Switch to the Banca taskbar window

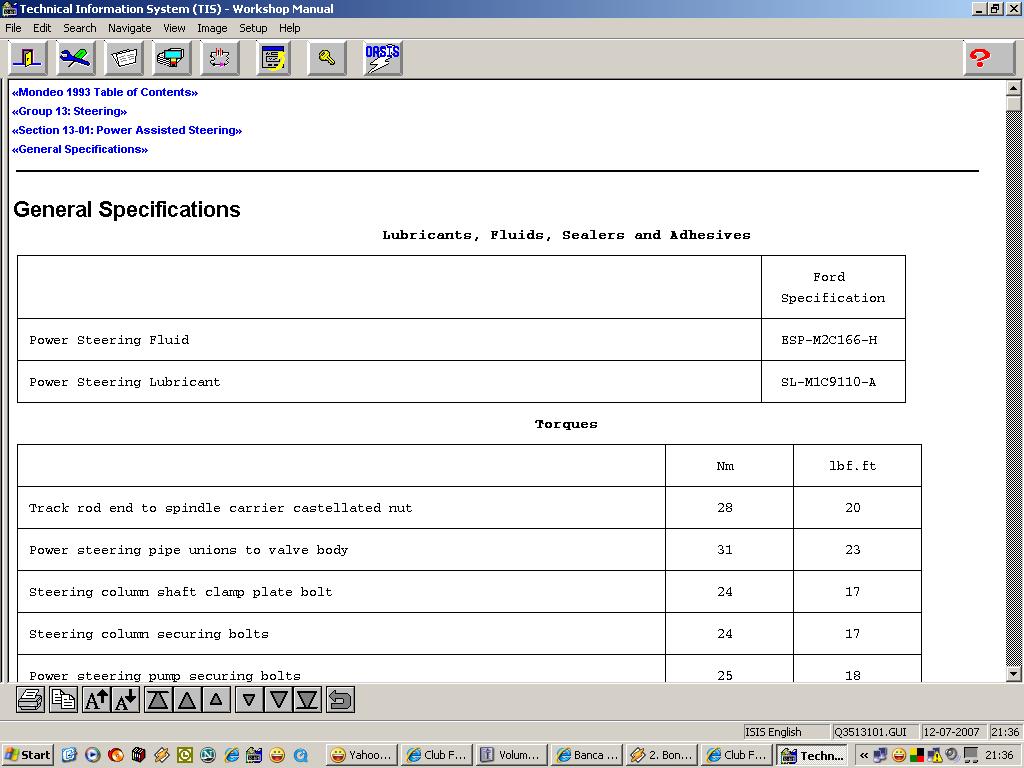586,755
